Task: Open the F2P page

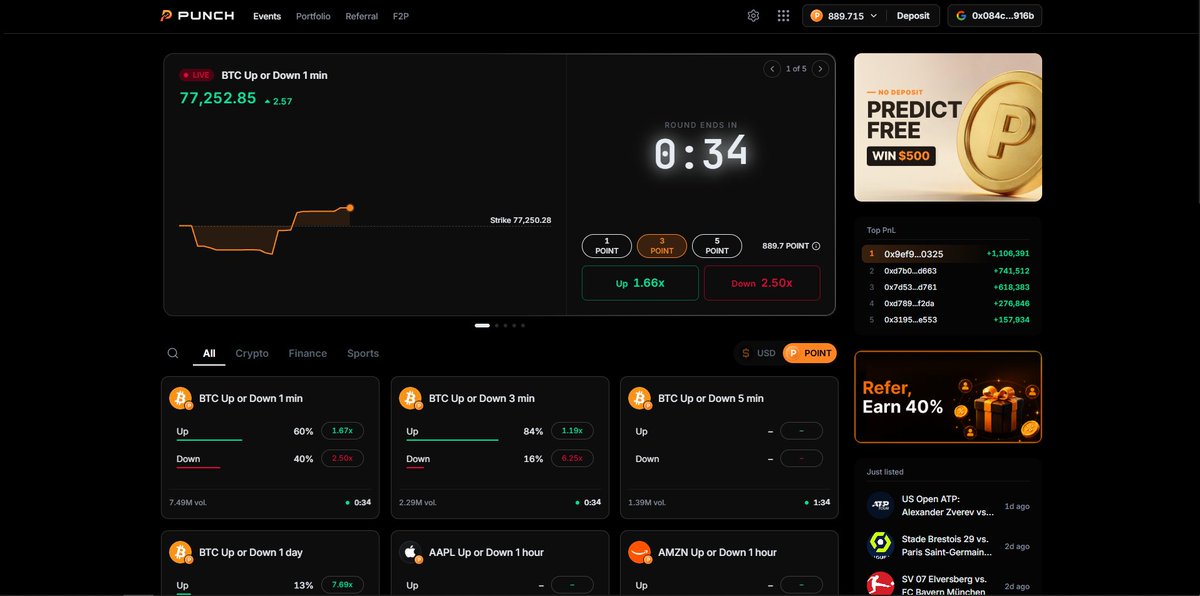Action: coord(401,16)
